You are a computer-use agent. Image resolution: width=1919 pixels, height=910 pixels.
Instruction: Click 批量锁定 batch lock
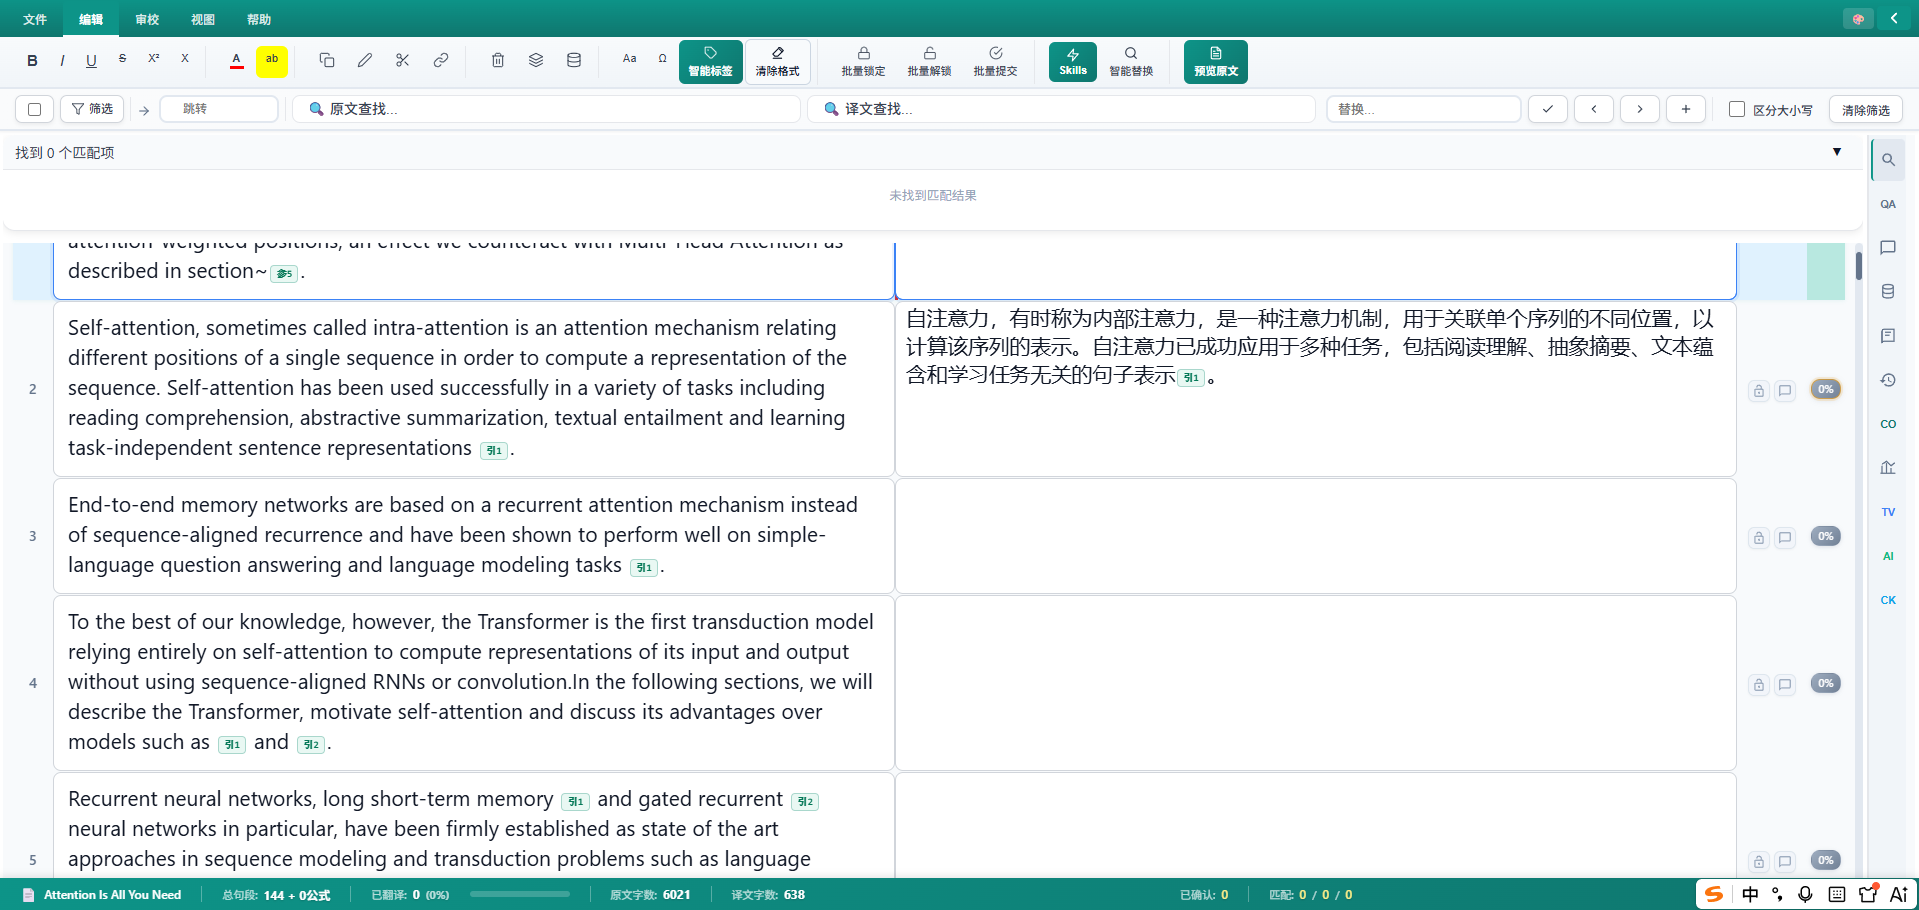click(x=863, y=61)
